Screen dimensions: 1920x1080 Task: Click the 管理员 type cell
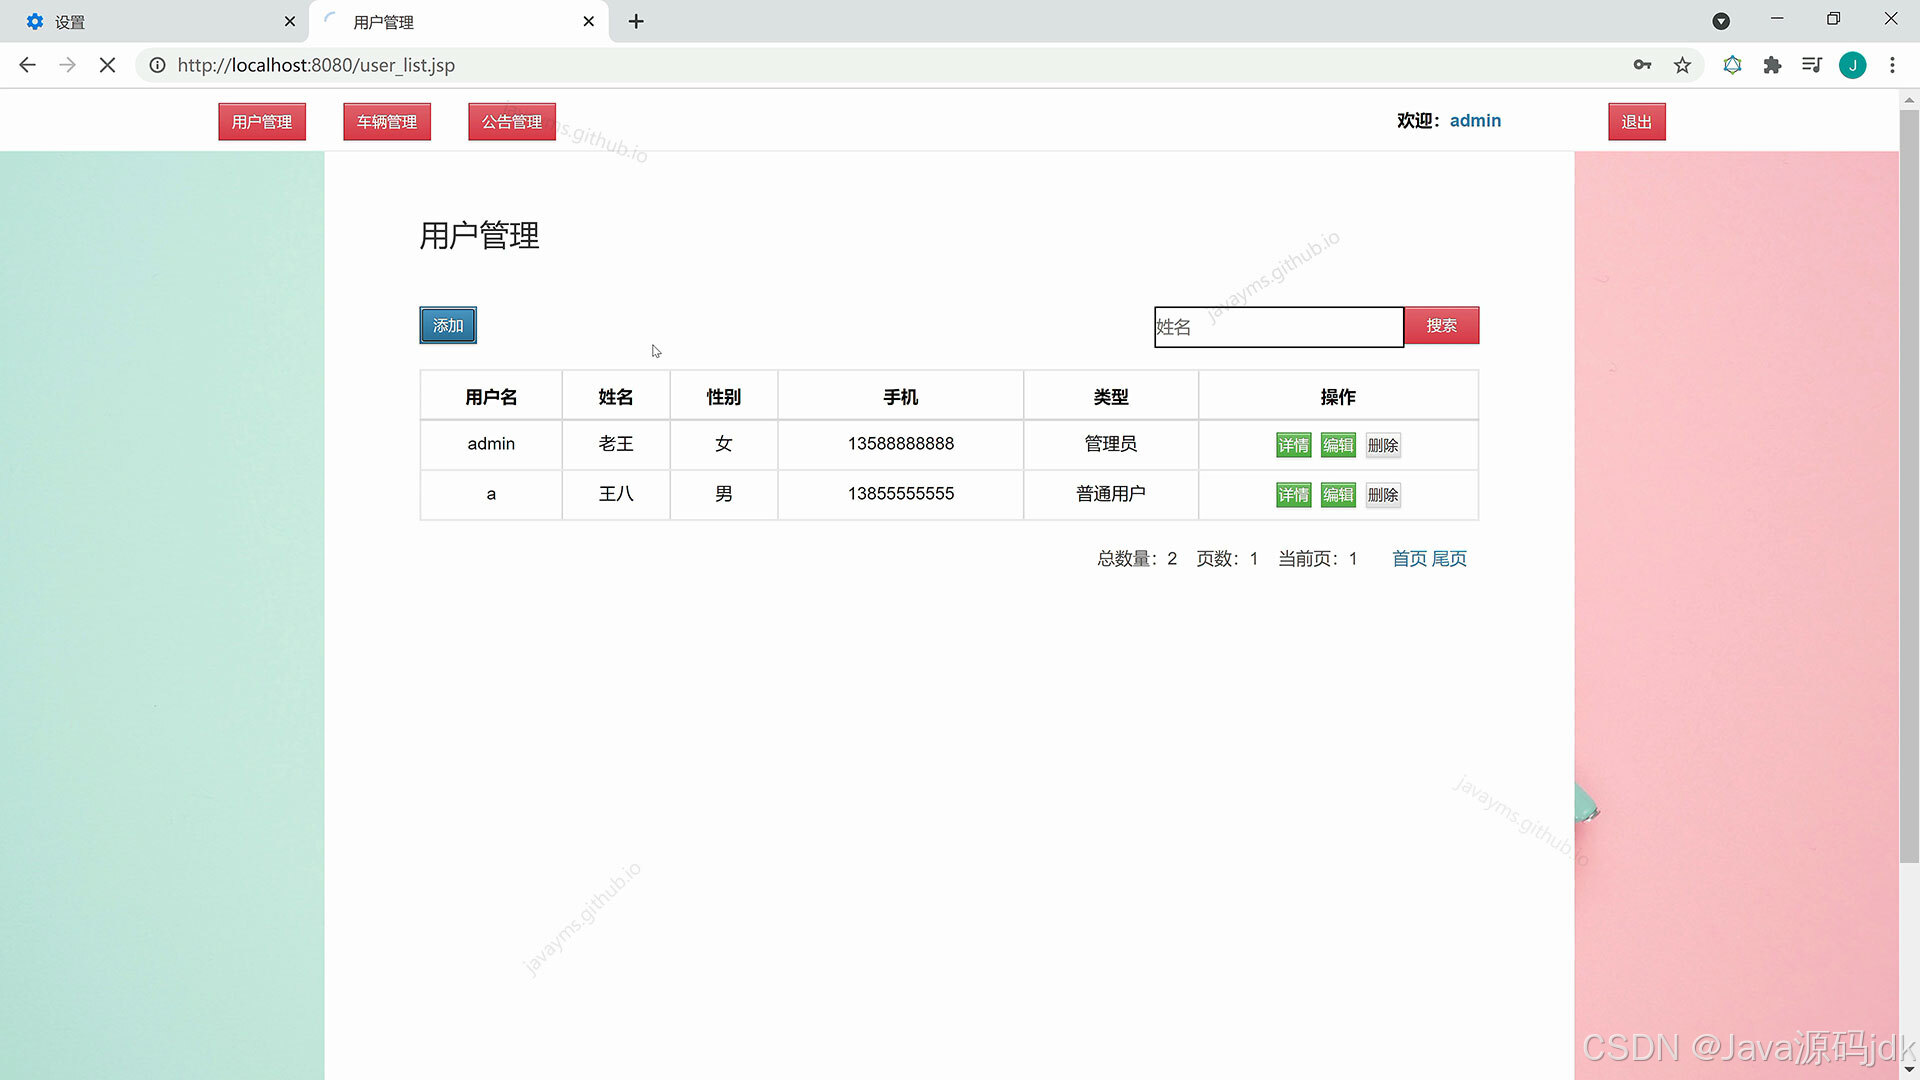pos(1111,444)
